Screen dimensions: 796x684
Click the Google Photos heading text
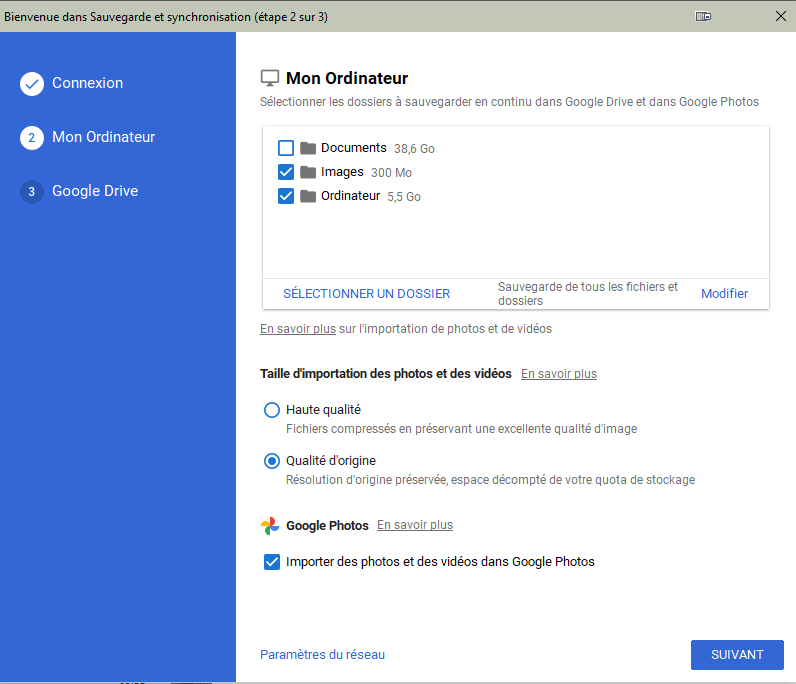tap(327, 526)
